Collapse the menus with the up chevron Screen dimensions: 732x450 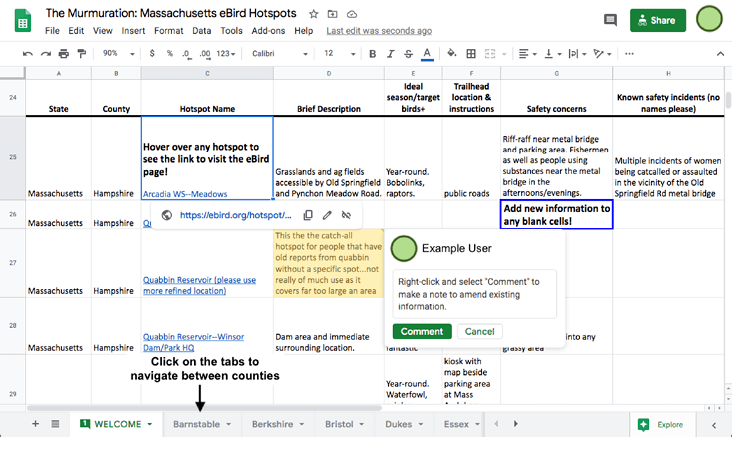coord(720,54)
